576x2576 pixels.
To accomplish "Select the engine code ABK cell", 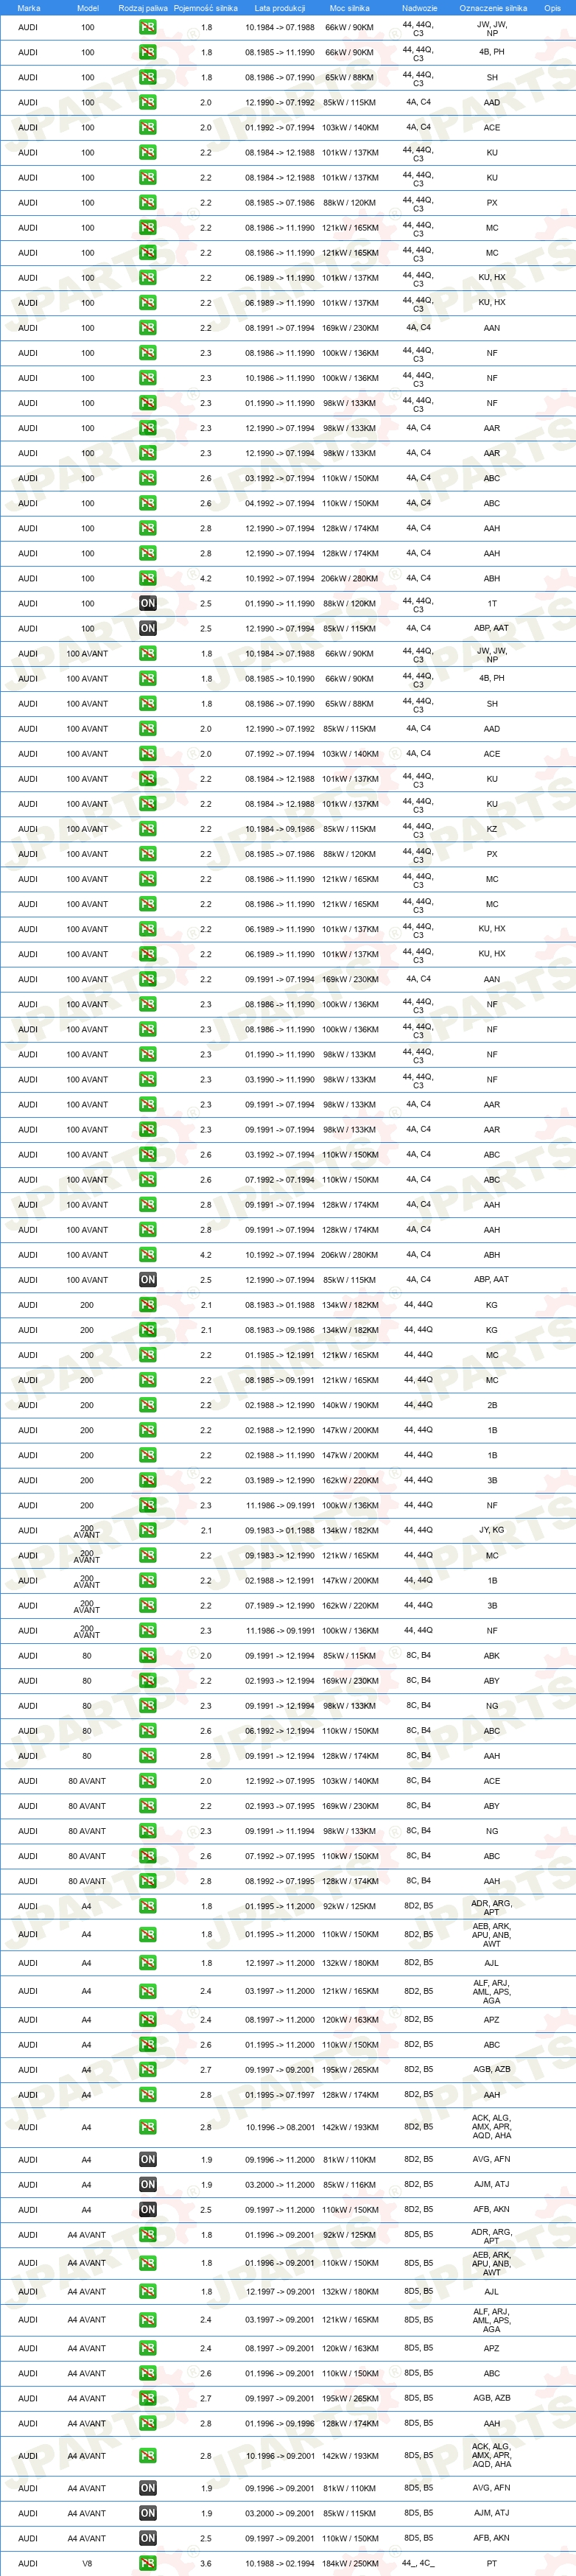I will [x=492, y=1656].
